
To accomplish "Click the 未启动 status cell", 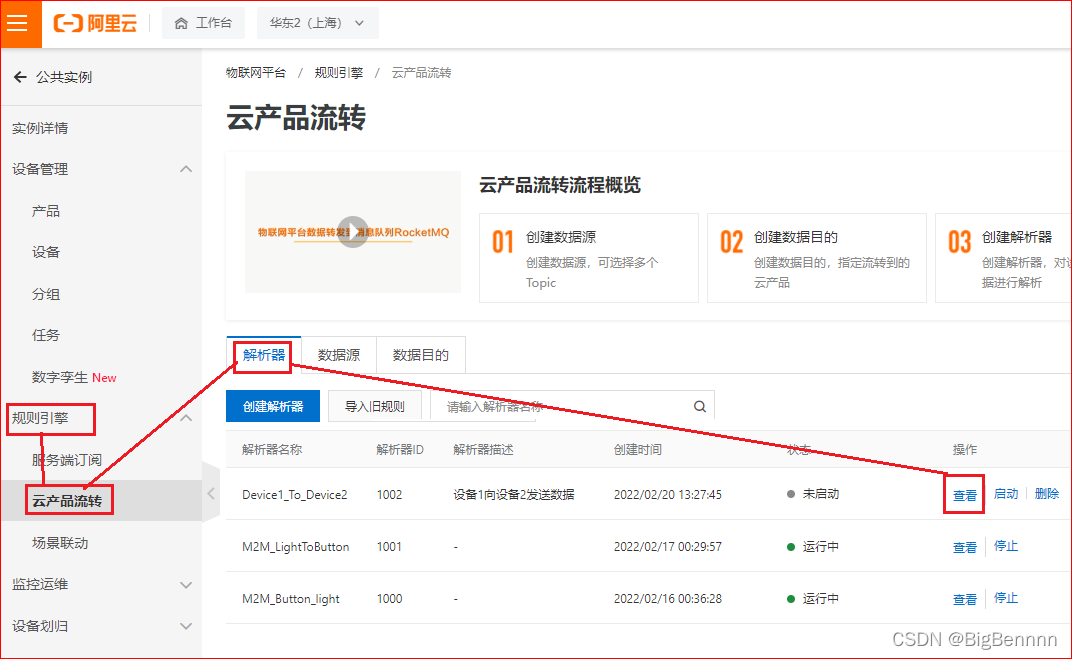I will 813,494.
